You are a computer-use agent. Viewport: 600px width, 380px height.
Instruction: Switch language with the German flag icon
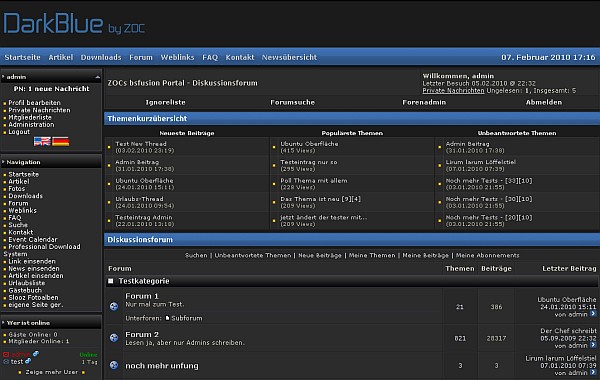point(60,141)
